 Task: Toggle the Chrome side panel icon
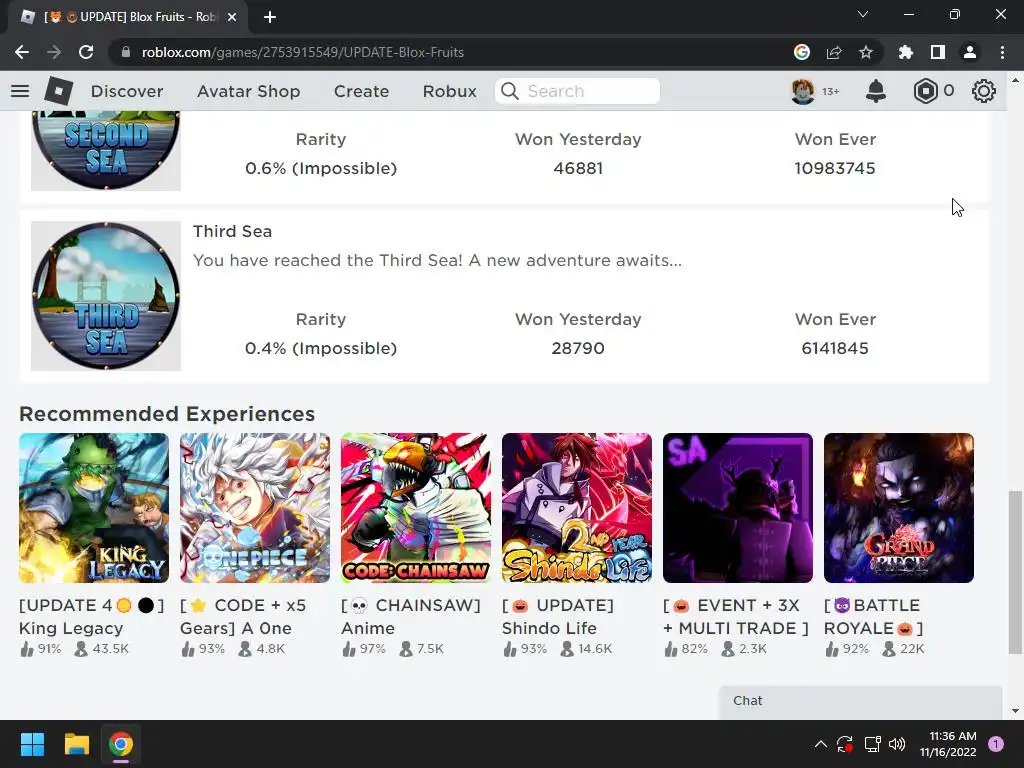938,52
